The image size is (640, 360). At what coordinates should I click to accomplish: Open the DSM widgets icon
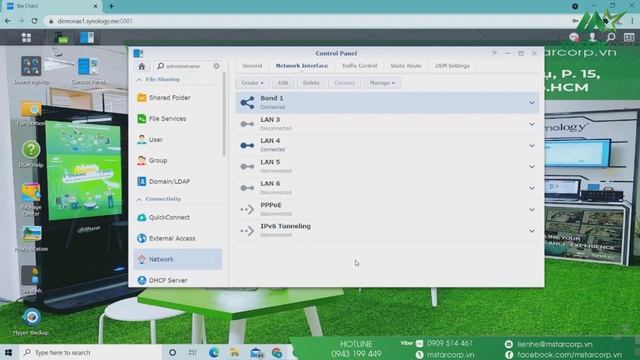pyautogui.click(x=629, y=38)
